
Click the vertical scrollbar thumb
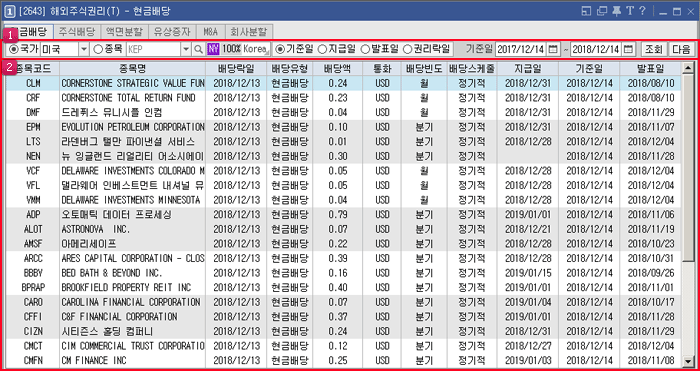pos(688,167)
